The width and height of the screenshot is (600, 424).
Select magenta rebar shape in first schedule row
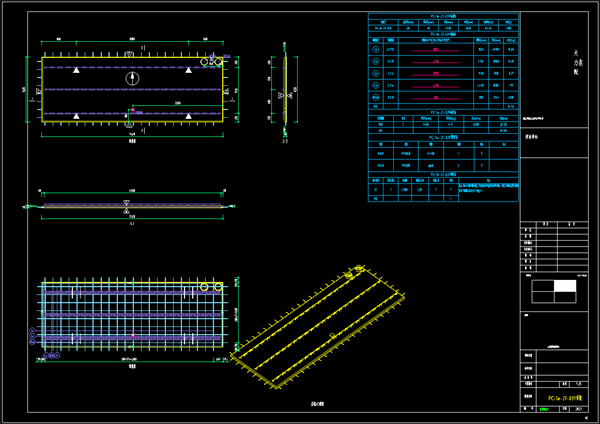pyautogui.click(x=435, y=50)
